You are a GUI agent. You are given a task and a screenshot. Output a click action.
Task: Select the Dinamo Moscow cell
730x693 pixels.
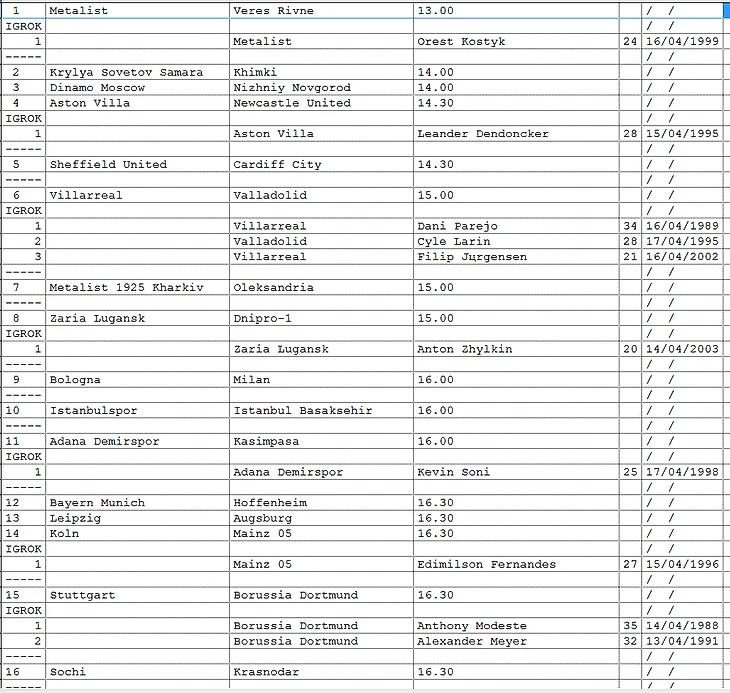[x=137, y=87]
